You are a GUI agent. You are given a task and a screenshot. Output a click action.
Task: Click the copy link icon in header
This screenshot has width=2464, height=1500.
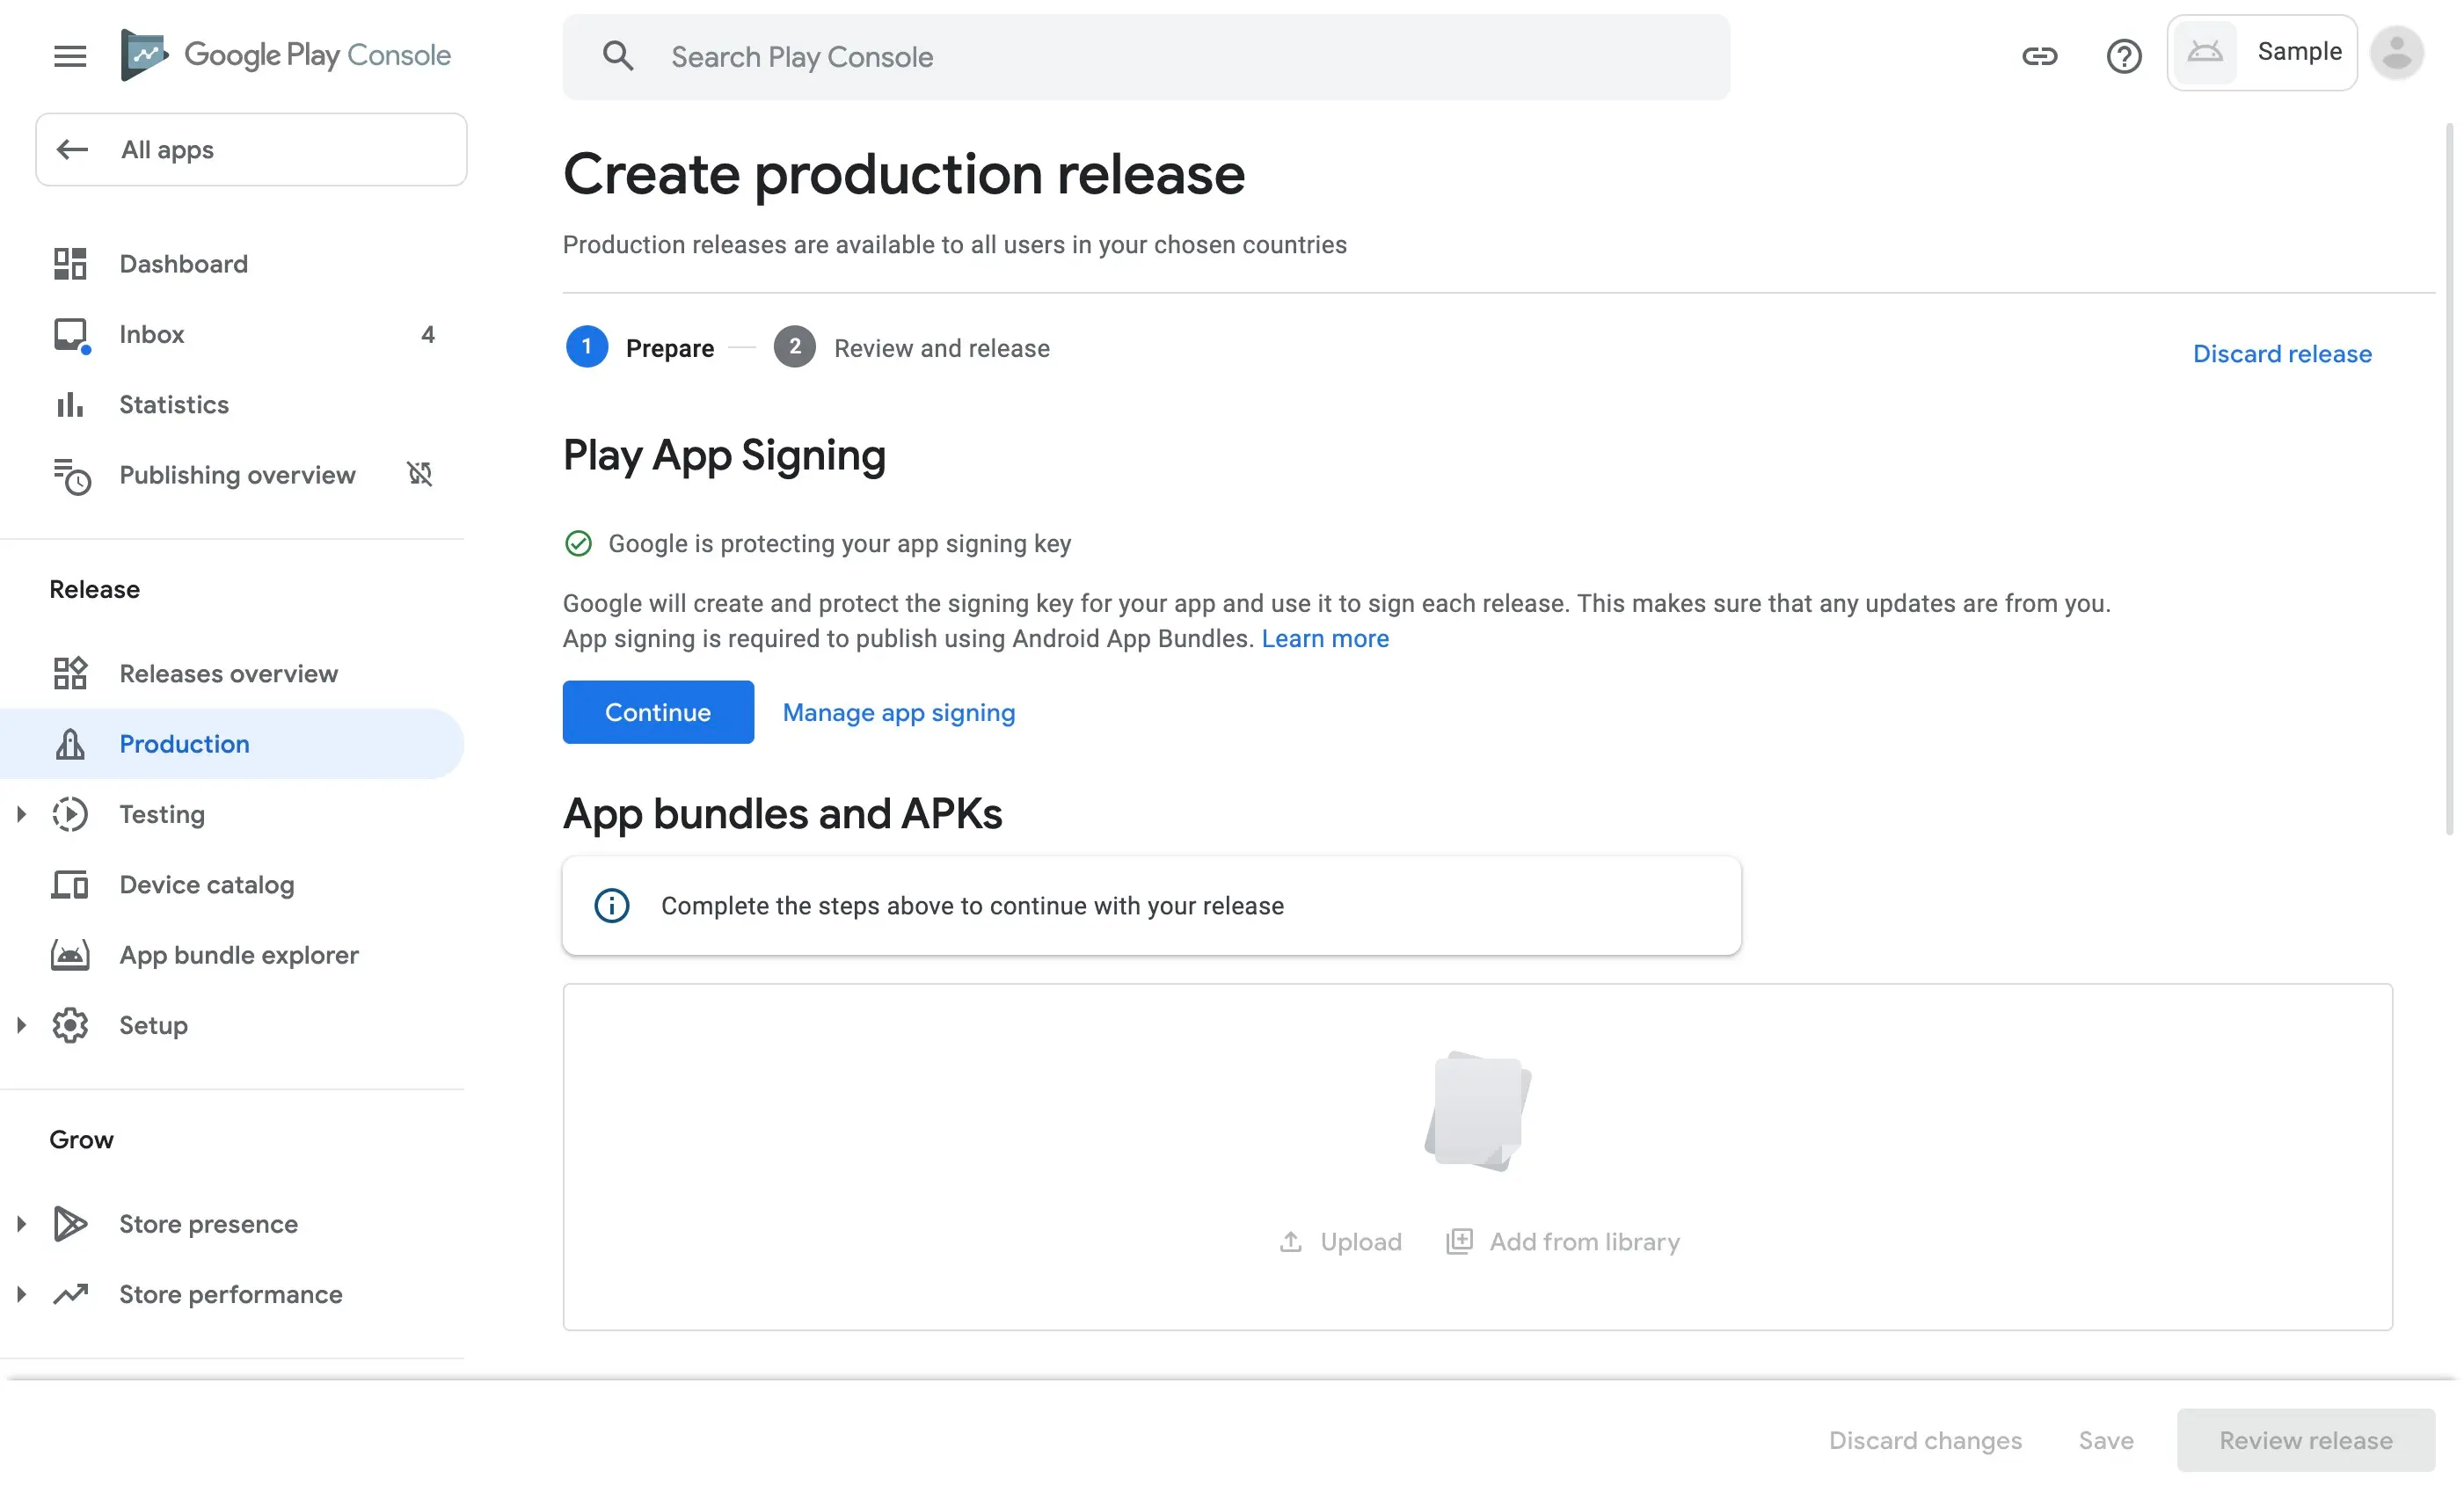pyautogui.click(x=2039, y=56)
